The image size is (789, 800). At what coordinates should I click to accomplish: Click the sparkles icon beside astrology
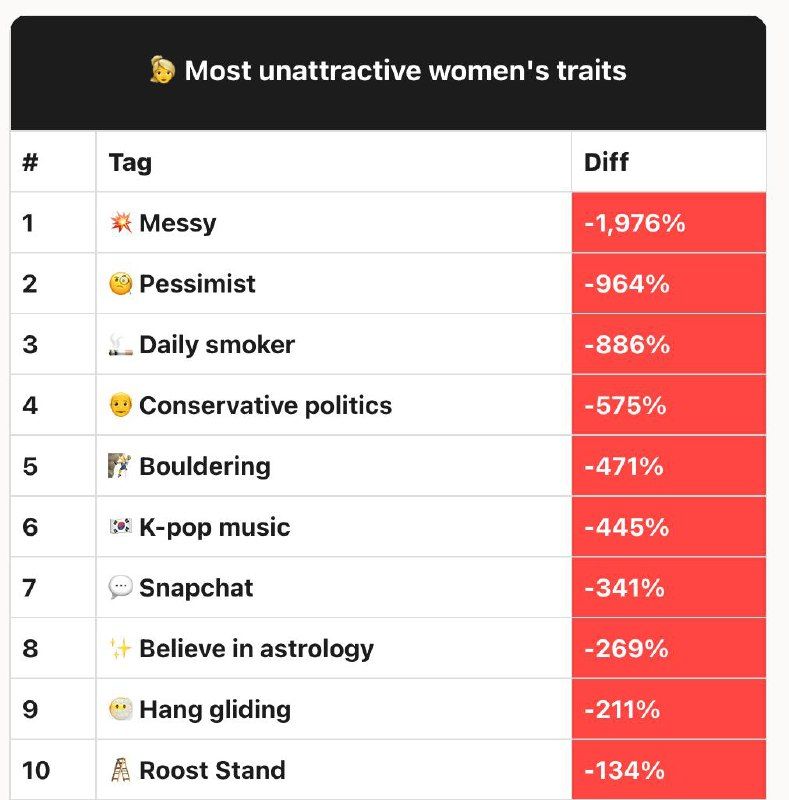click(x=120, y=649)
